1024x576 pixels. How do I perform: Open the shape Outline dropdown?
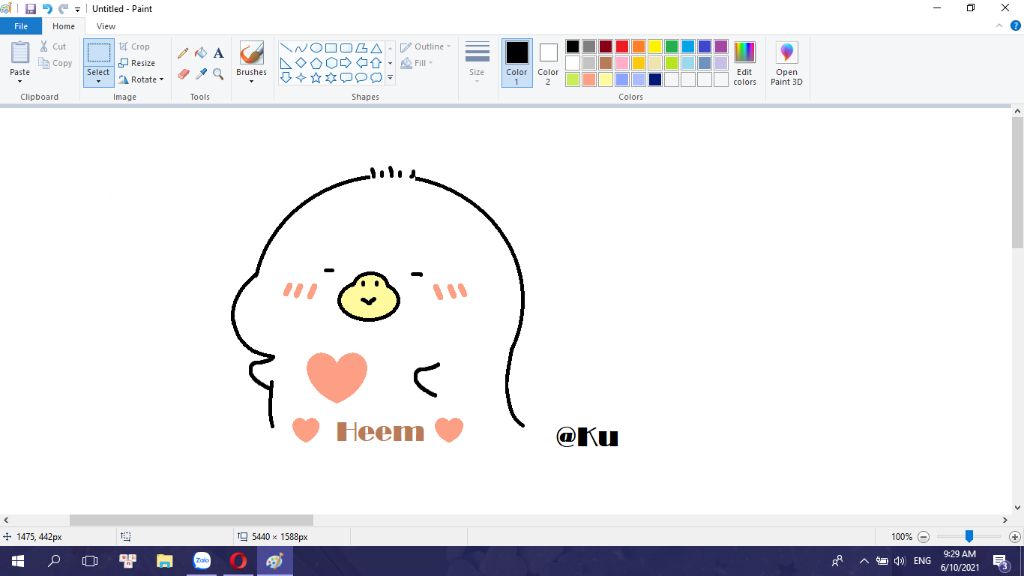point(425,47)
